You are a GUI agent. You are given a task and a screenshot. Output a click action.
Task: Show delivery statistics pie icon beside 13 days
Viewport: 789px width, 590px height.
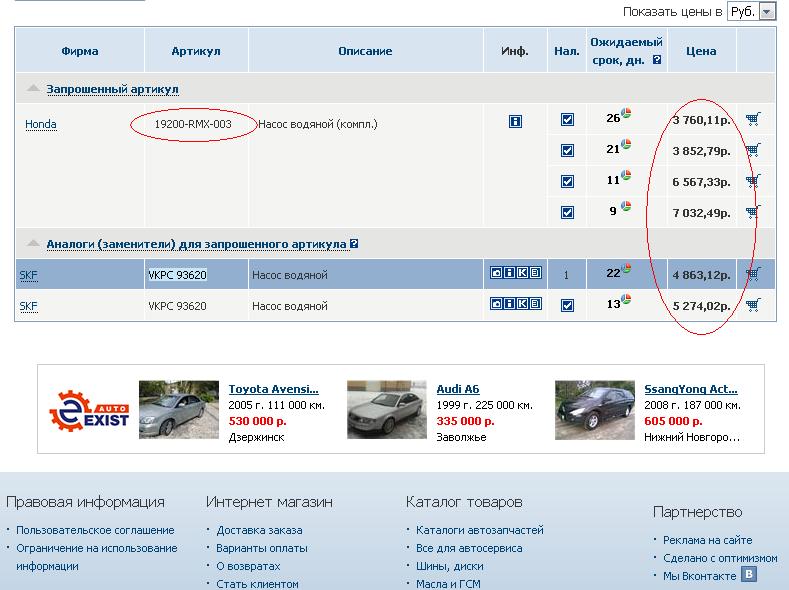coord(626,299)
